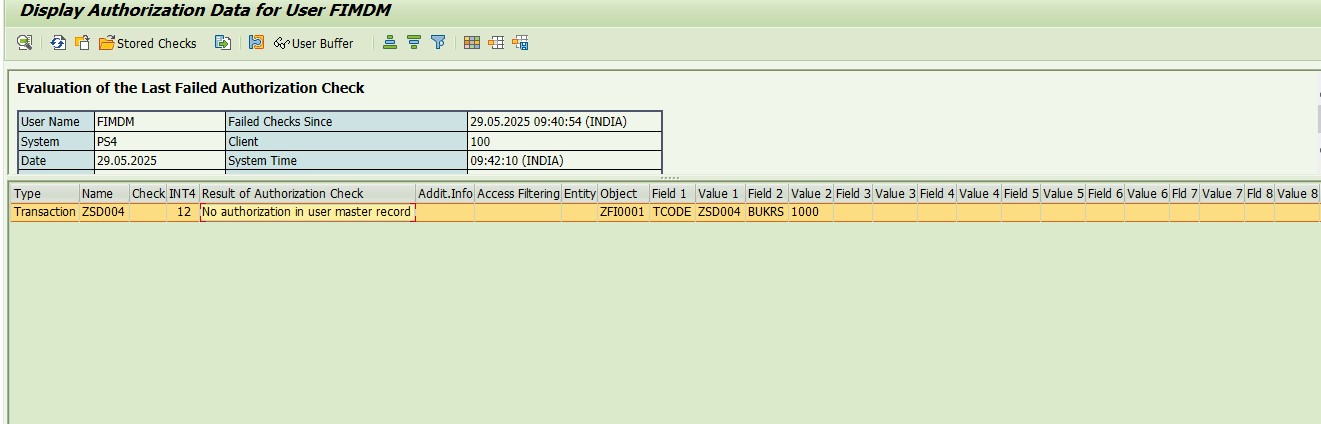Click the select layout icon
Viewport: 1321px width, 424px height.
coord(496,43)
